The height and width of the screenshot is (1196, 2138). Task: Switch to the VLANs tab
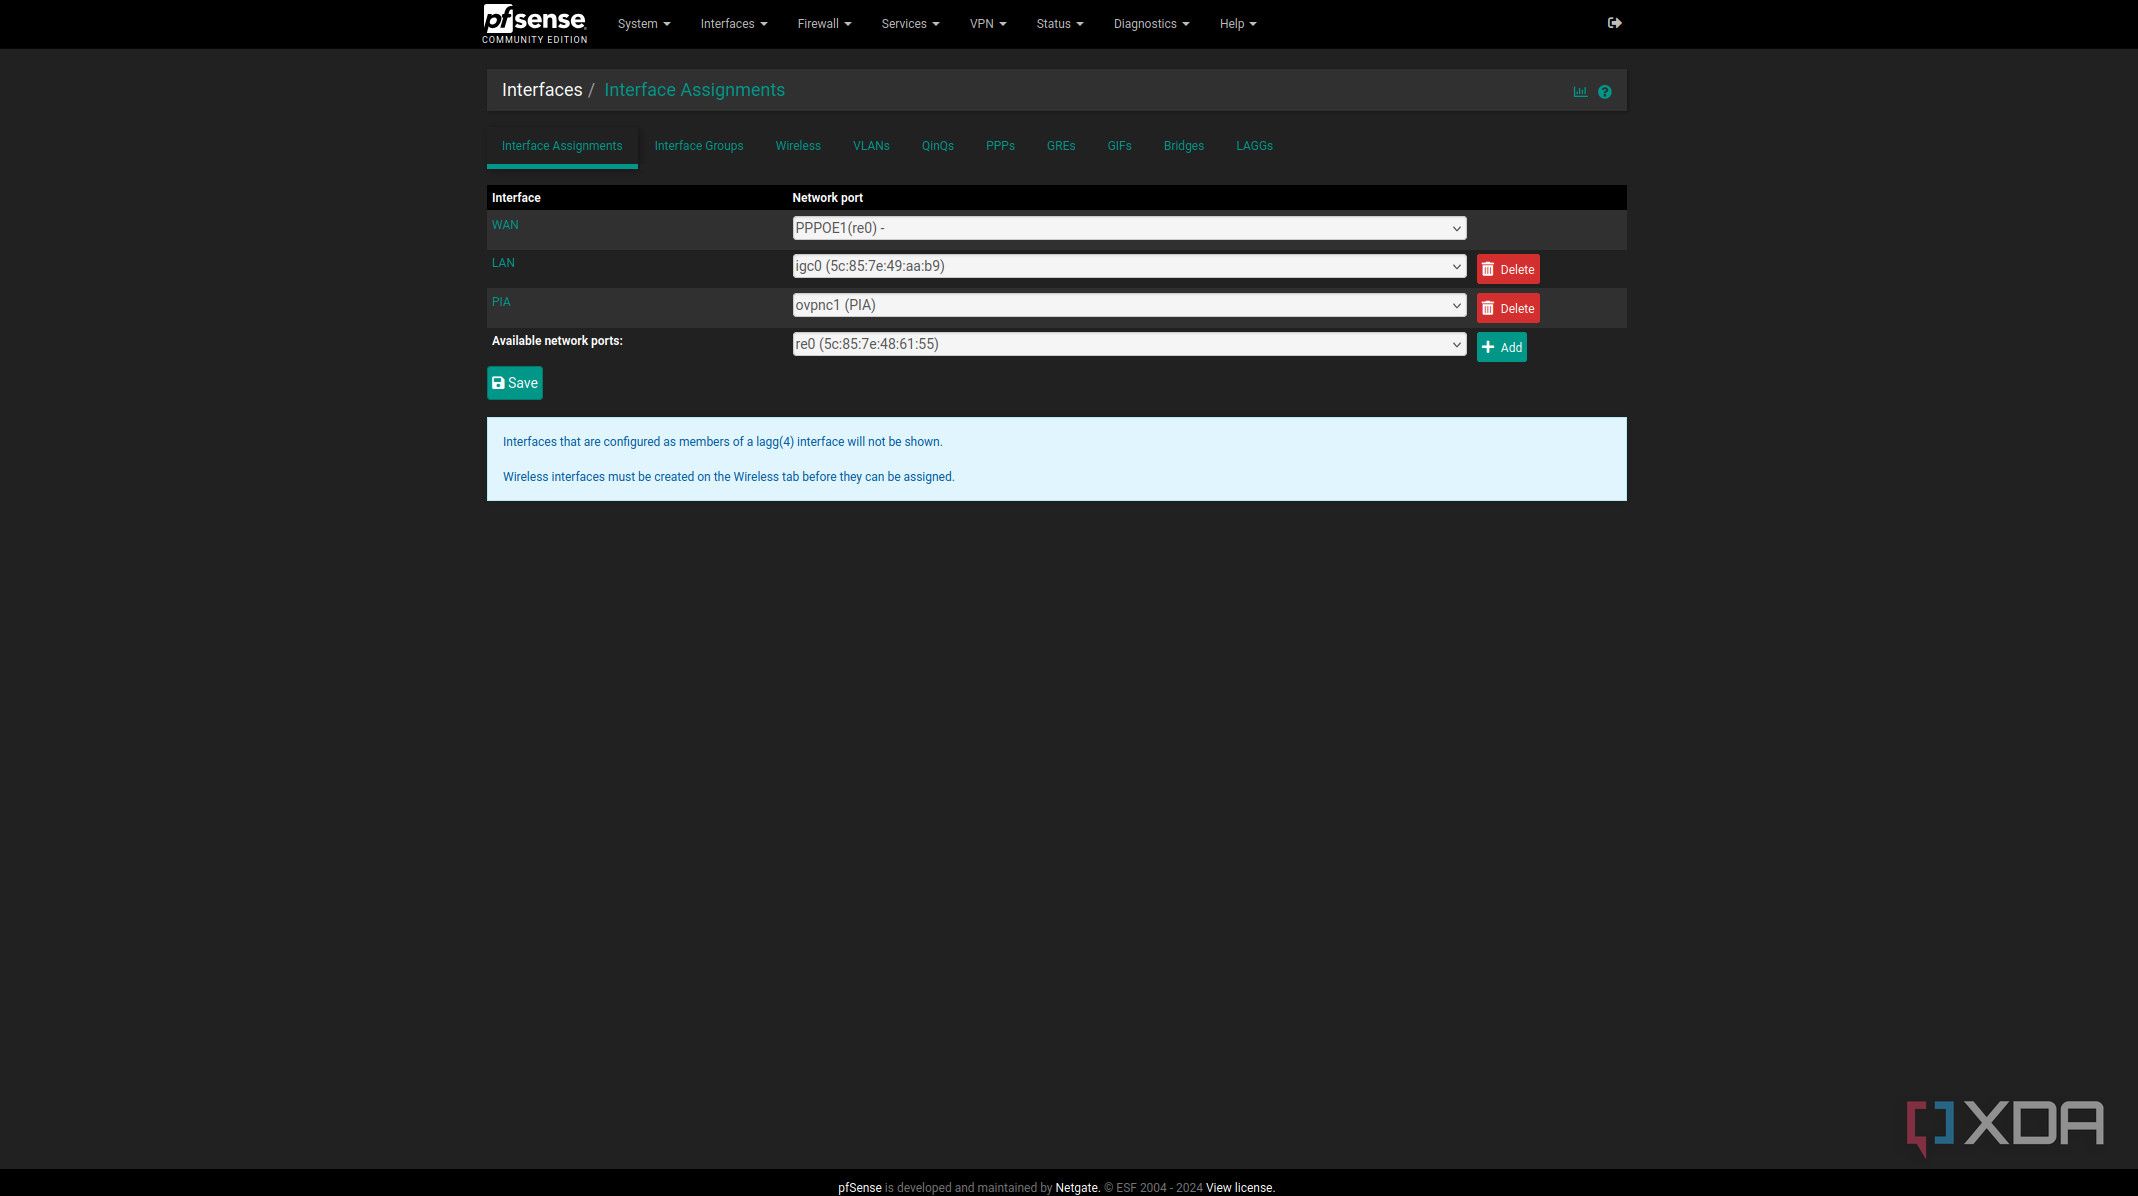[x=870, y=146]
